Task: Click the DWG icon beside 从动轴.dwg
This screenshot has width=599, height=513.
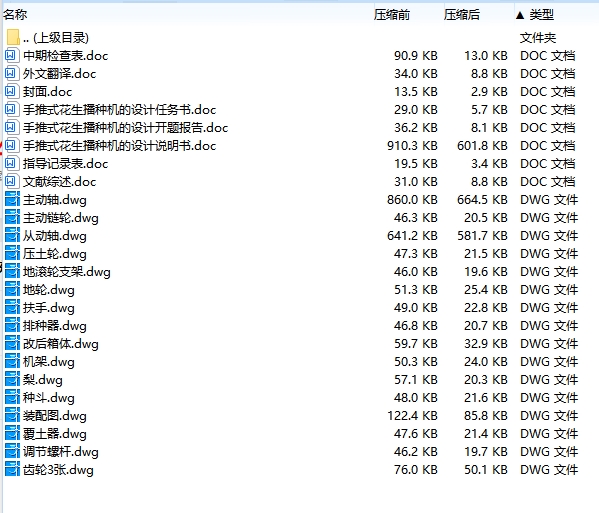Action: (x=12, y=235)
